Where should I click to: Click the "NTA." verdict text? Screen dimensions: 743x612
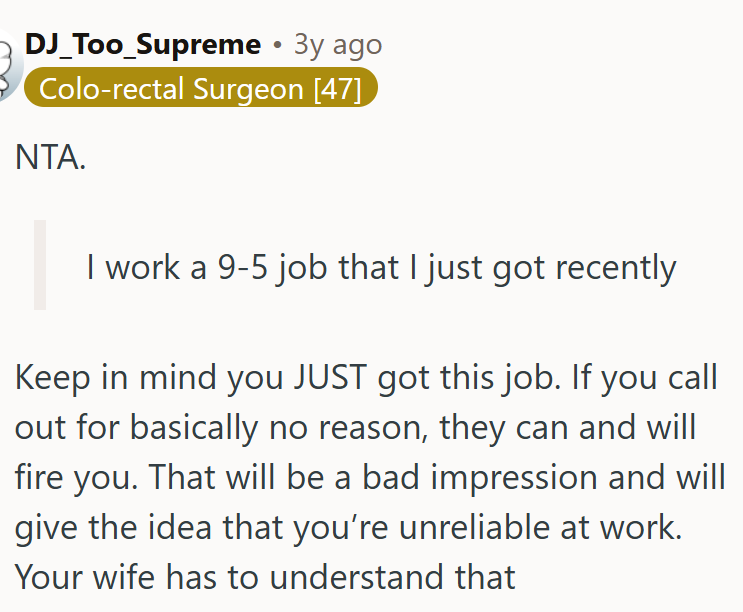click(x=51, y=158)
